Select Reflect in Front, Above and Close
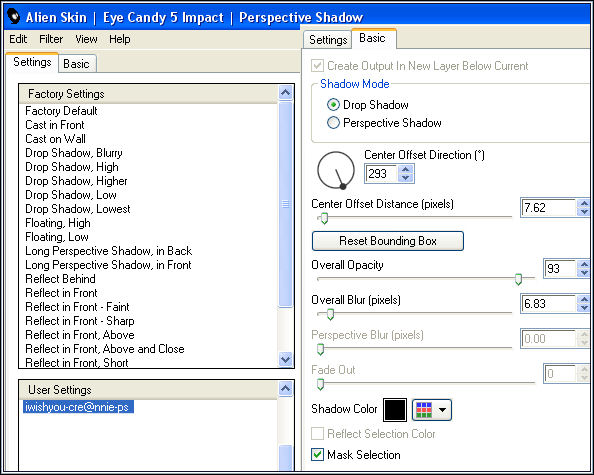This screenshot has width=594, height=475. click(x=105, y=349)
